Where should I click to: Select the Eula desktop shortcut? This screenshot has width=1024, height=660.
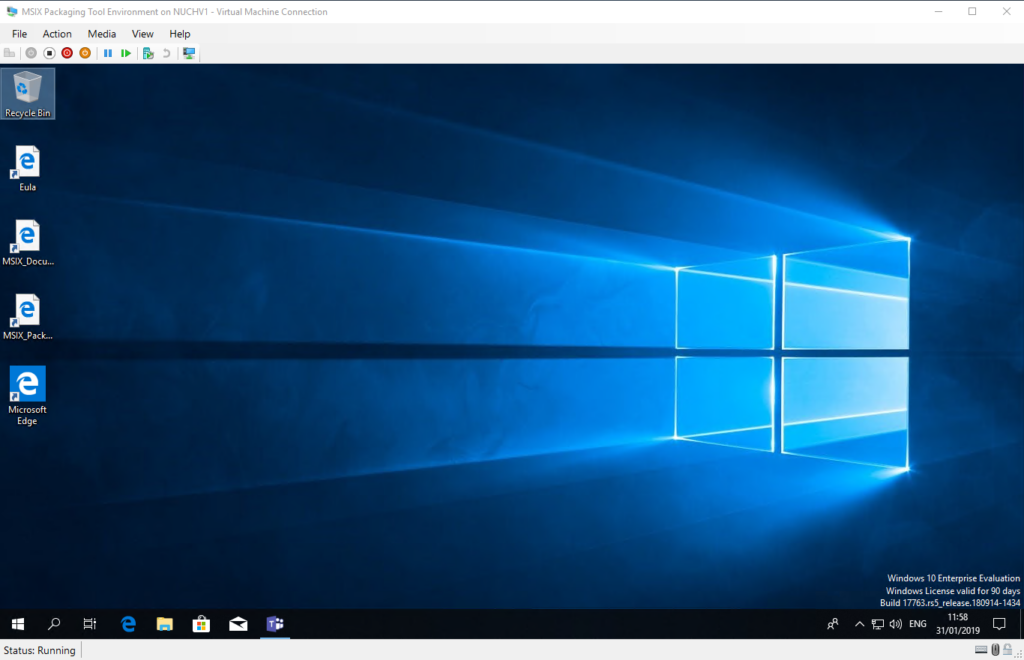point(27,168)
